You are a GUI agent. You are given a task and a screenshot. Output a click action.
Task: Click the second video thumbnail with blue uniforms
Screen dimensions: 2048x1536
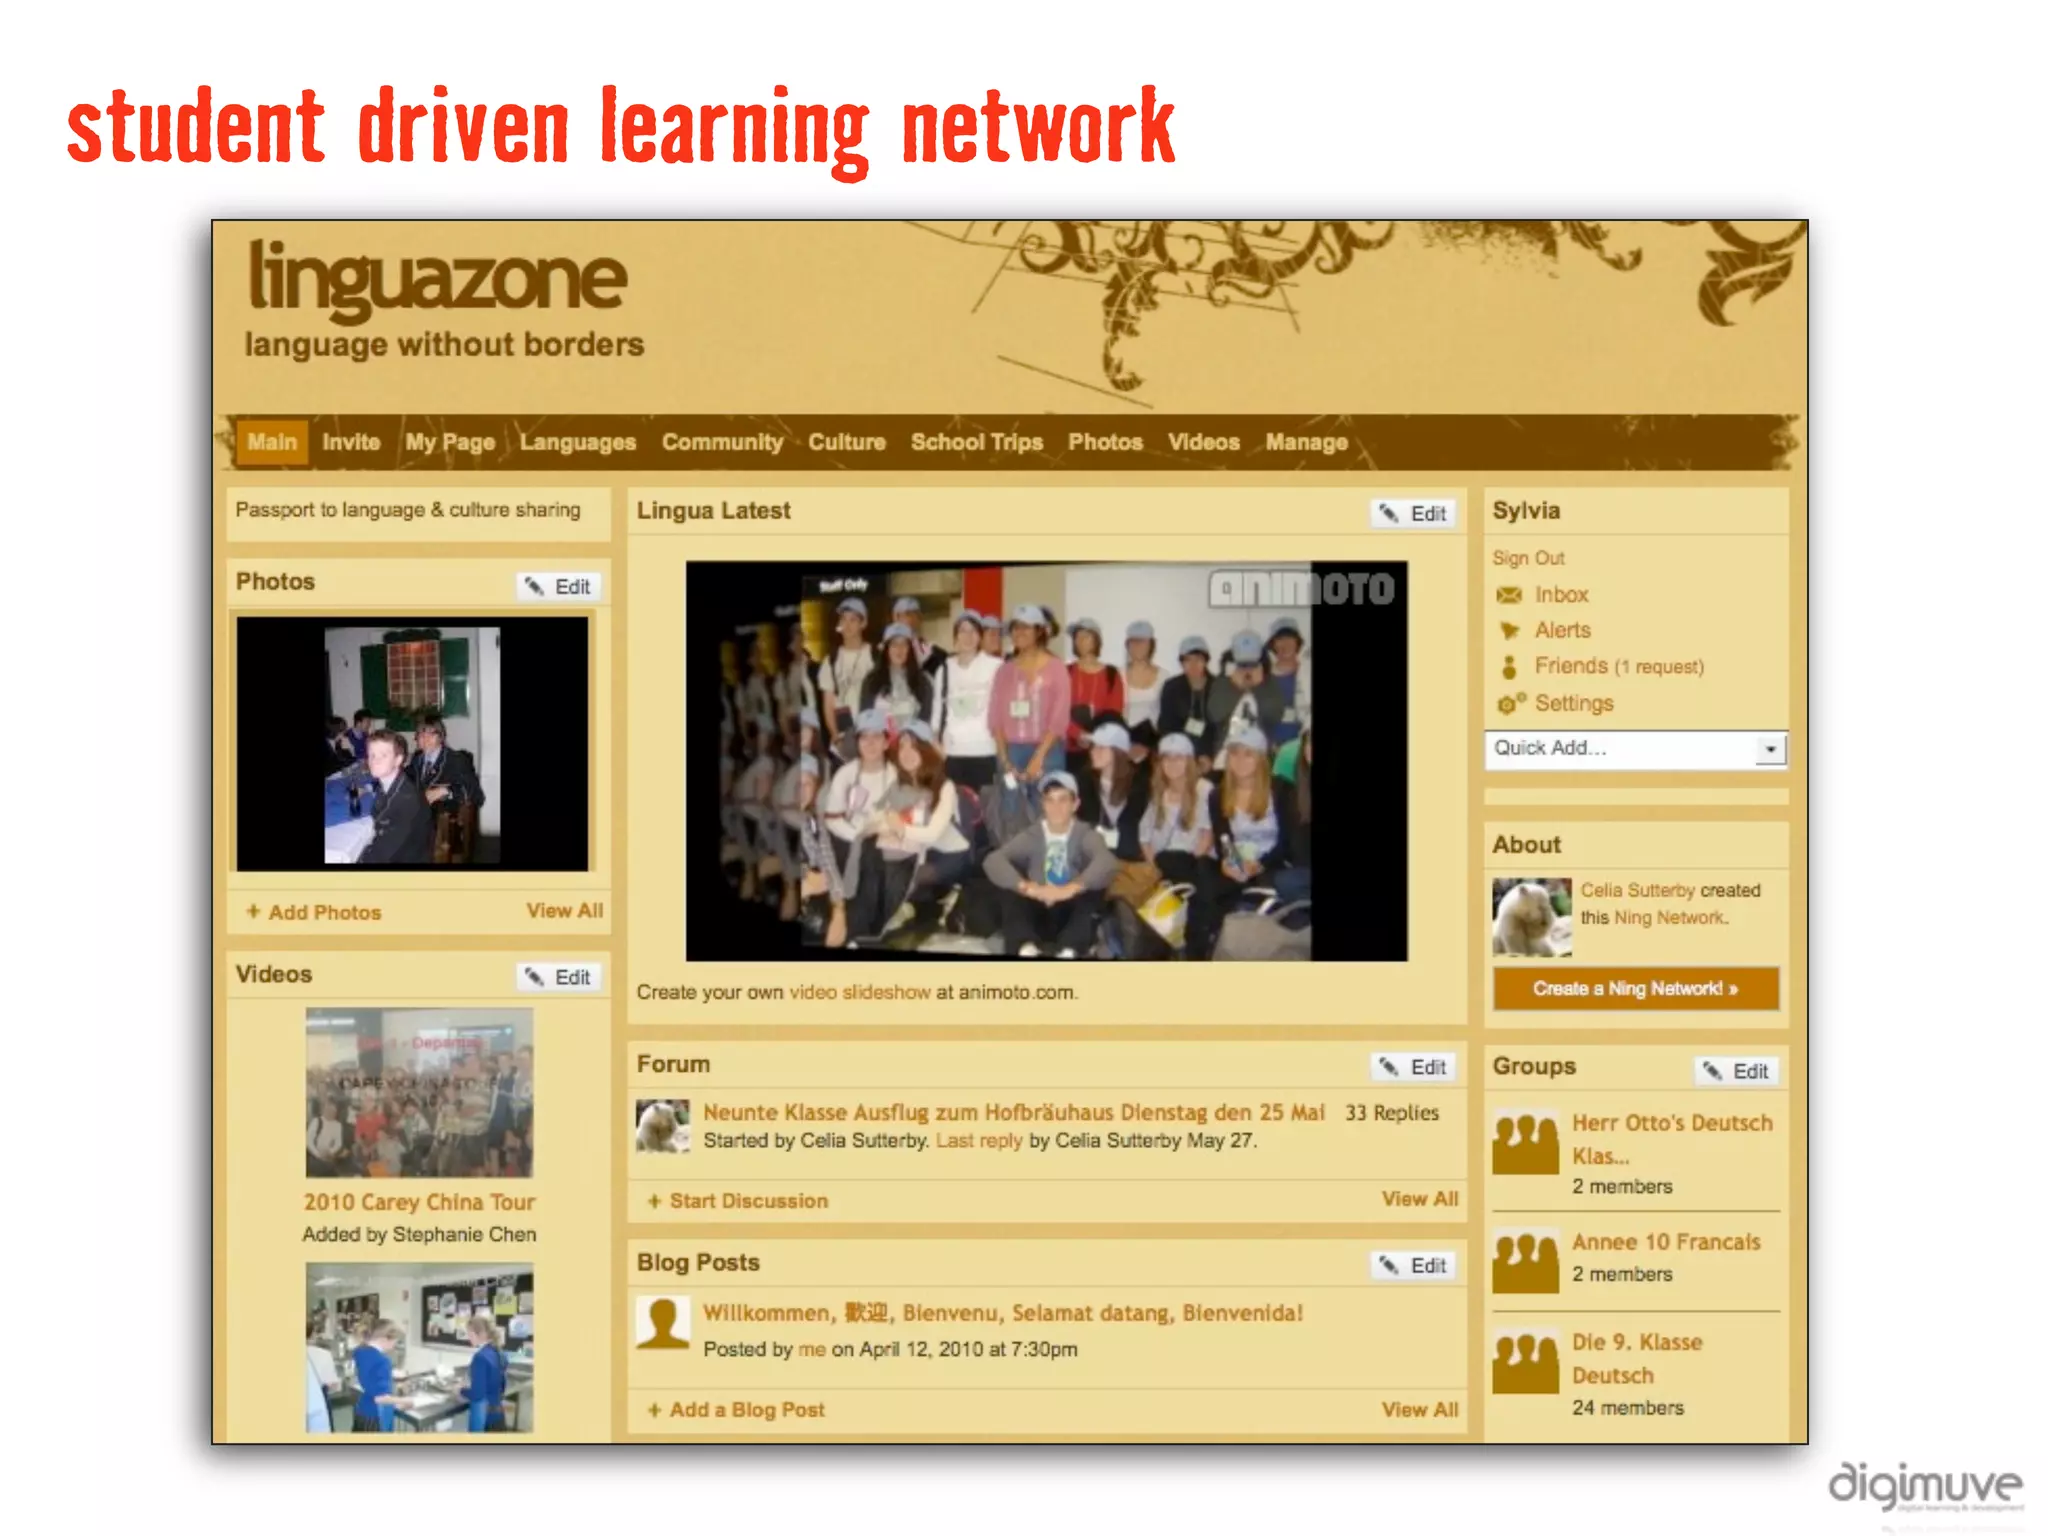[419, 1347]
